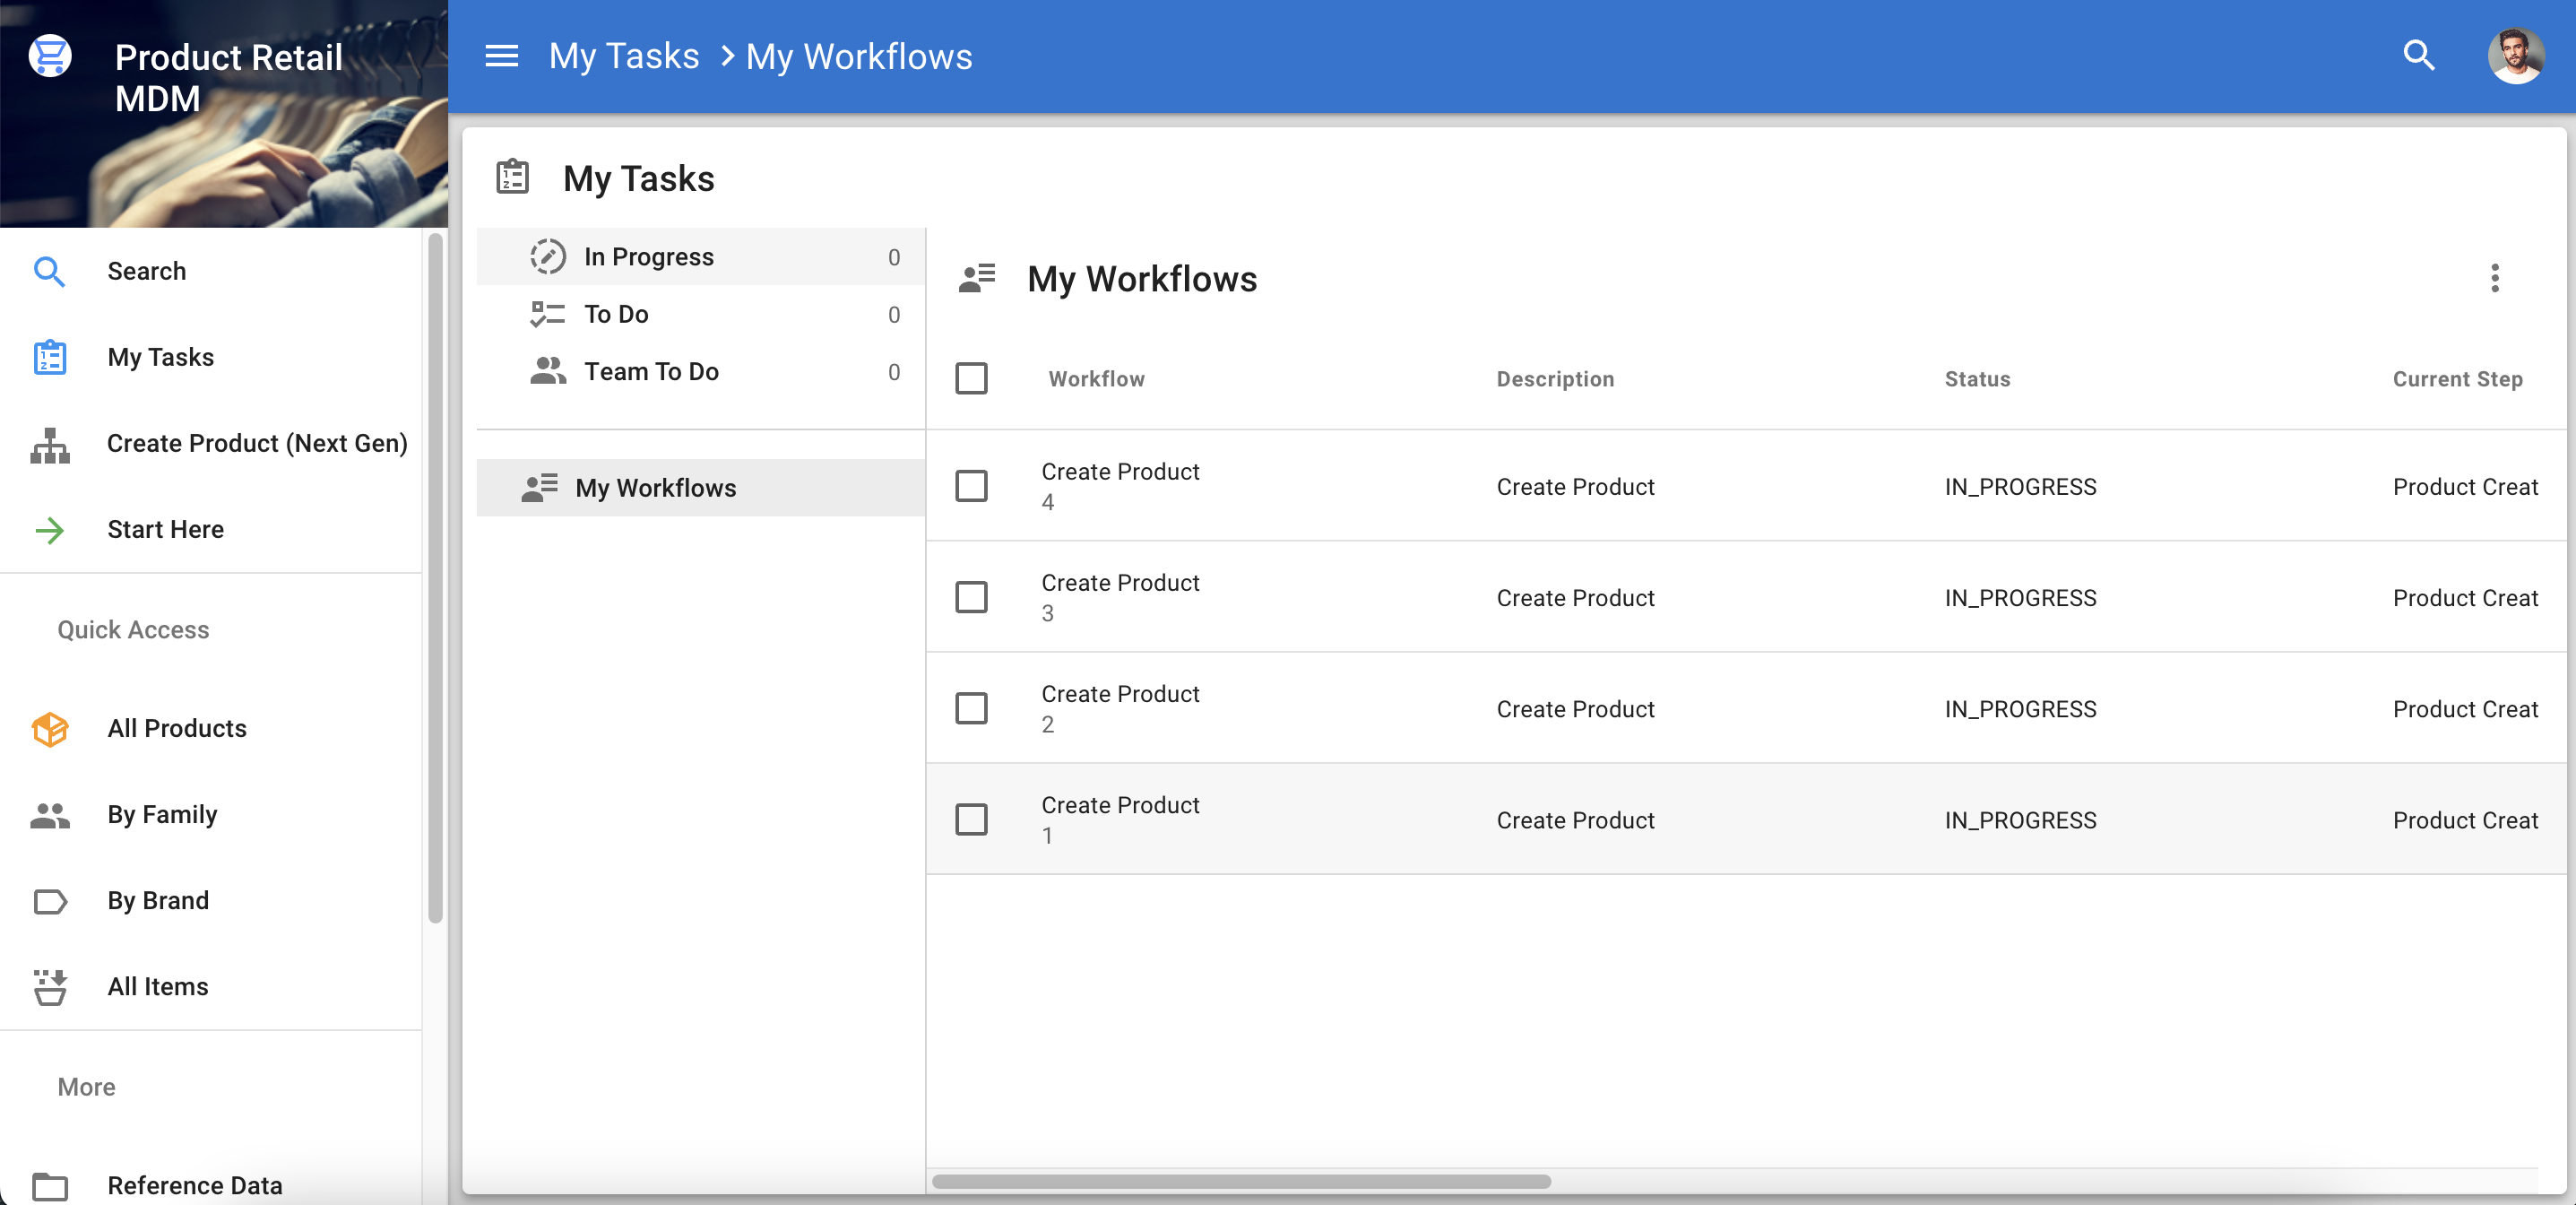Expand the Team To Do section
Viewport: 2576px width, 1205px height.
(653, 370)
